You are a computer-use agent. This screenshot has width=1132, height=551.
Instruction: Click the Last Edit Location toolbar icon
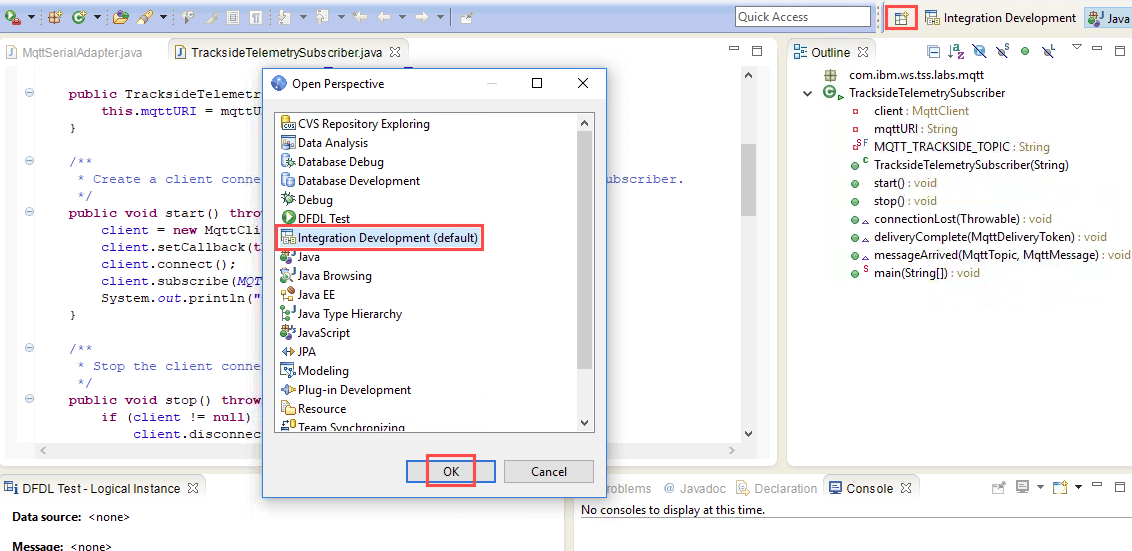(360, 17)
